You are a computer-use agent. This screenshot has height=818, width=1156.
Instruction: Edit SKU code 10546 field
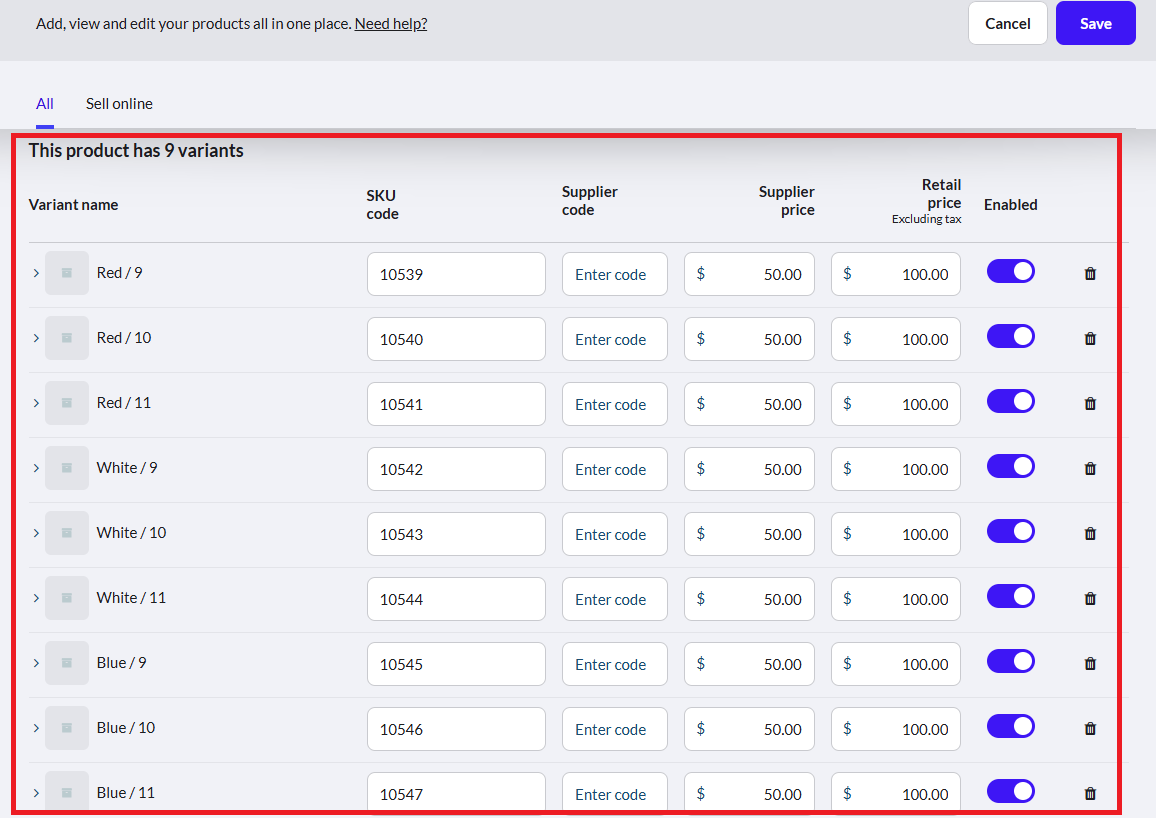tap(456, 729)
